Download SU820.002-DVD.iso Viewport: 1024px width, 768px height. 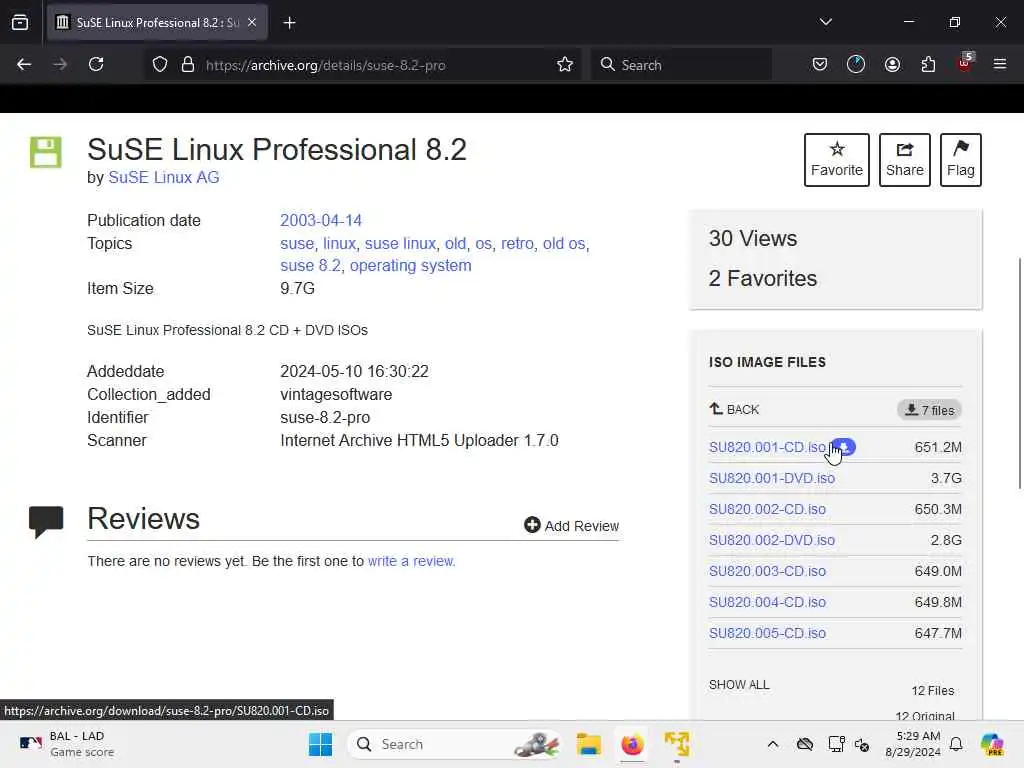click(x=772, y=540)
